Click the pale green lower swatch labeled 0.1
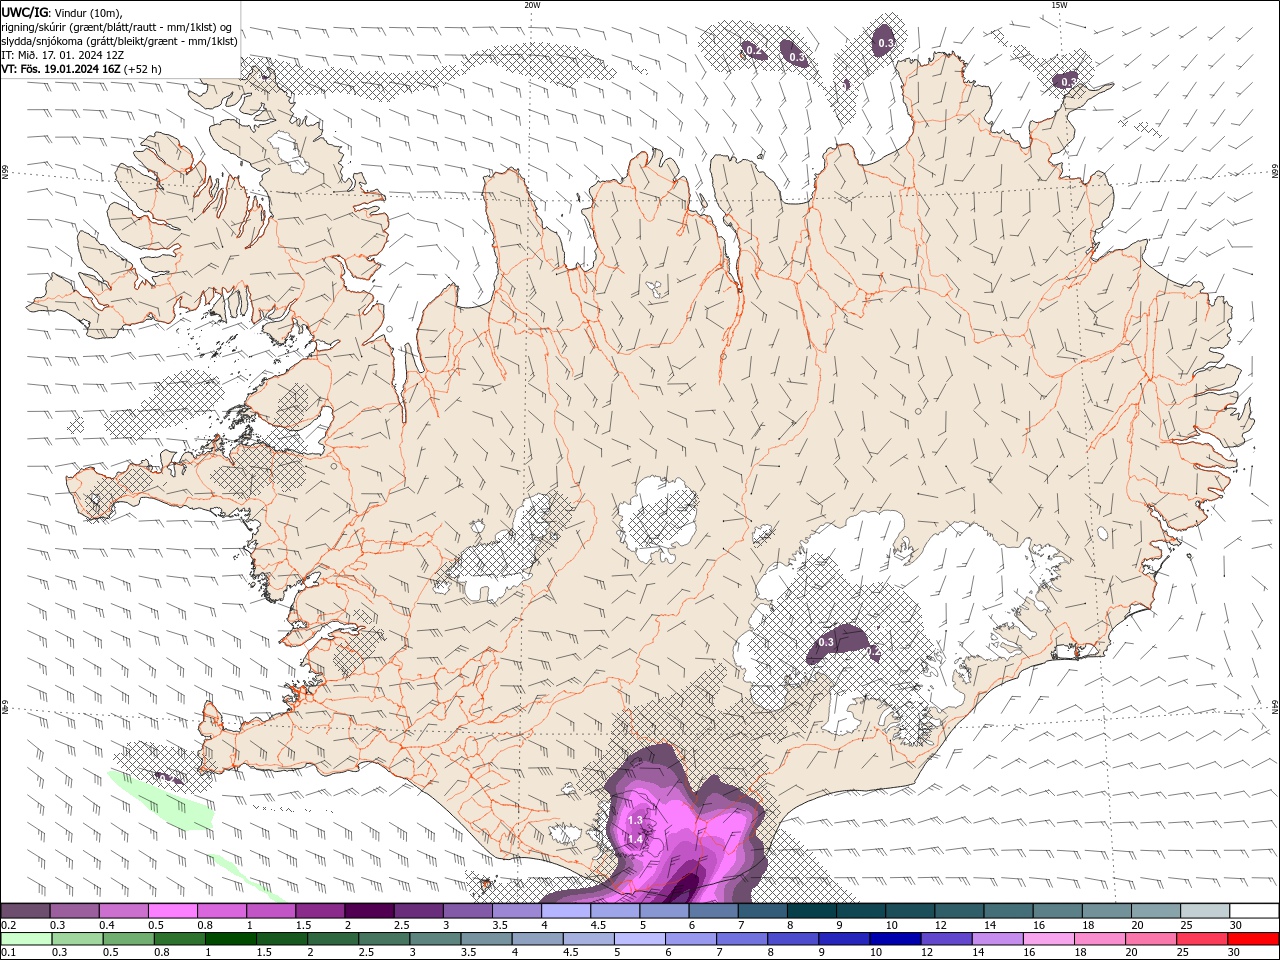The image size is (1280, 960). 26,939
